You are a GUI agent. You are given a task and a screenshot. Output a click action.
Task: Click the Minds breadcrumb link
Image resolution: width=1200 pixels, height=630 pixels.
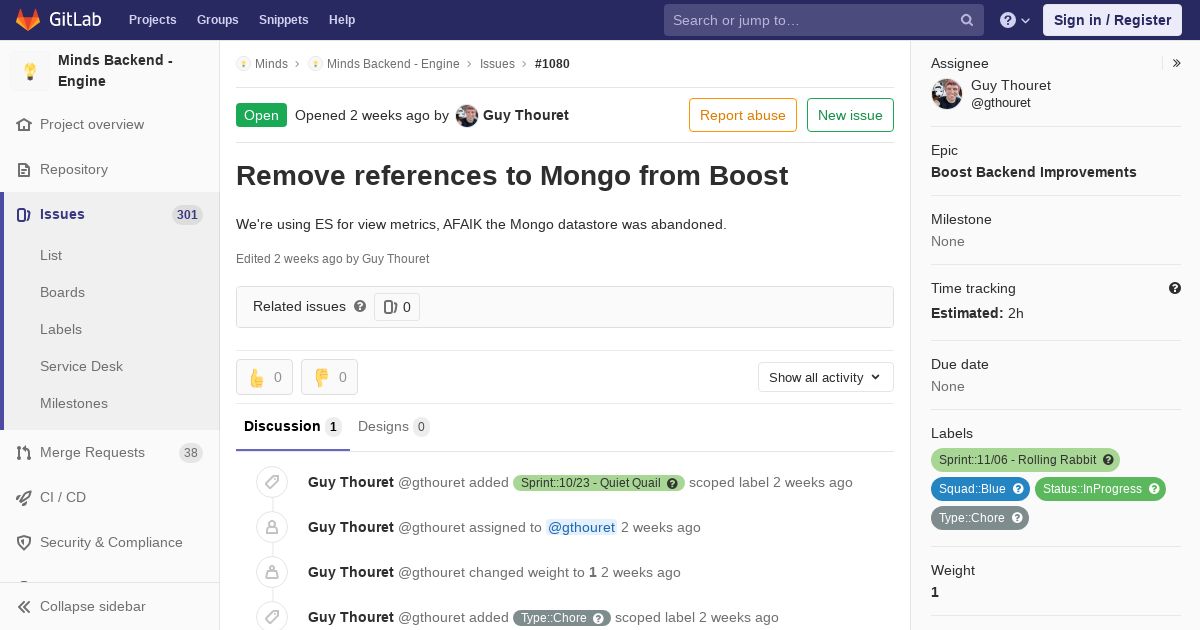click(x=271, y=64)
